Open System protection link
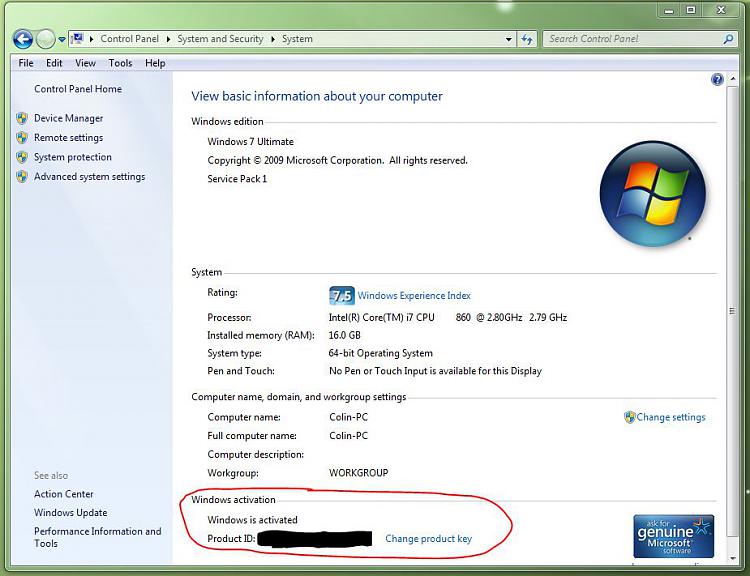 point(73,157)
